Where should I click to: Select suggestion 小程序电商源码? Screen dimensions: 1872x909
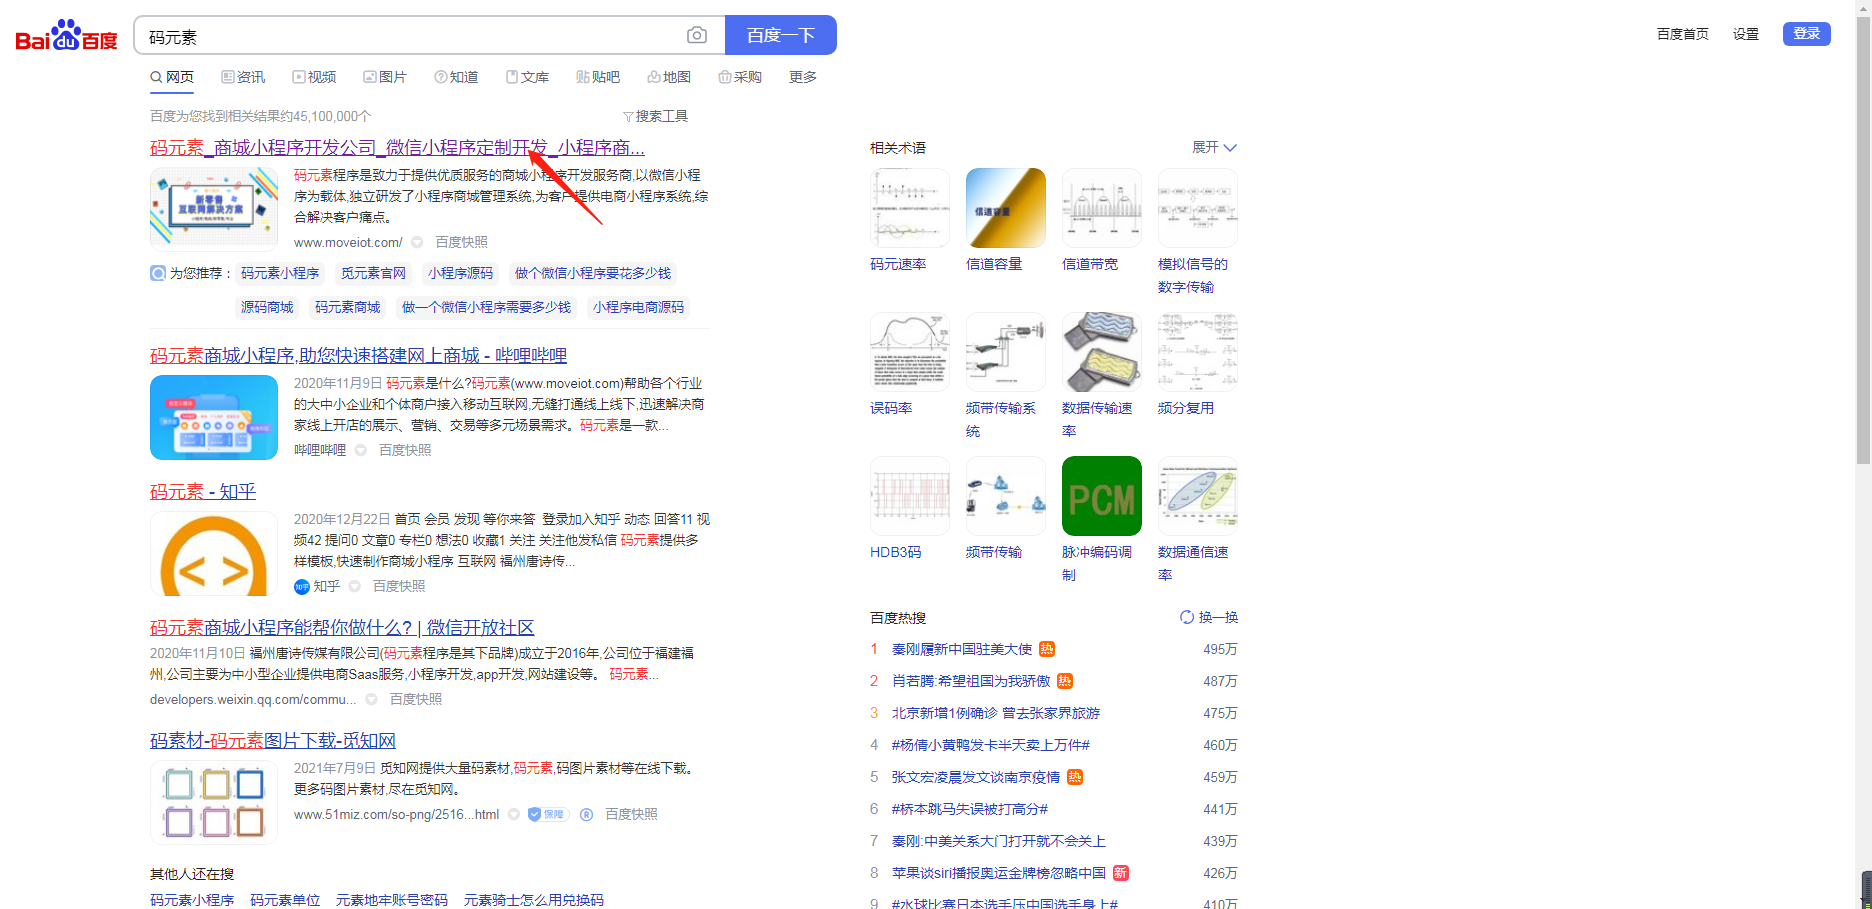638,307
